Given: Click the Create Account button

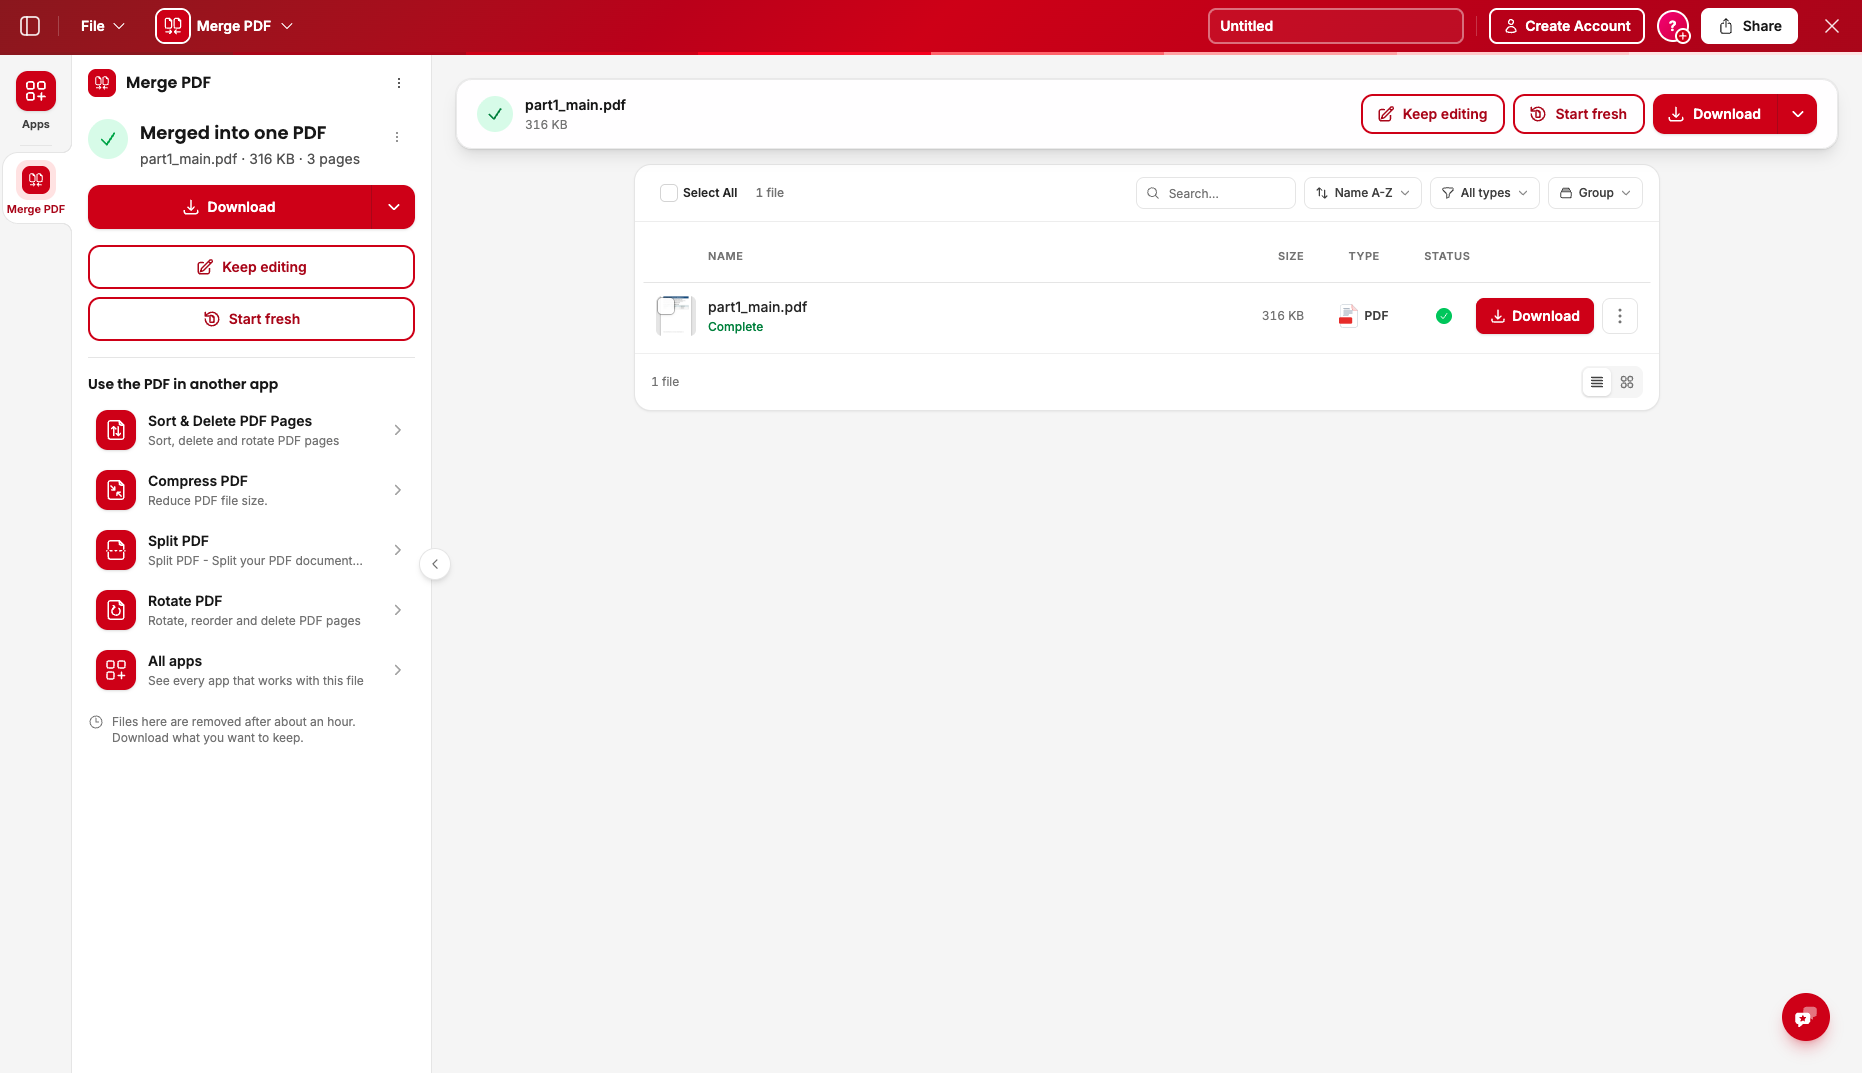Looking at the screenshot, I should 1567,26.
